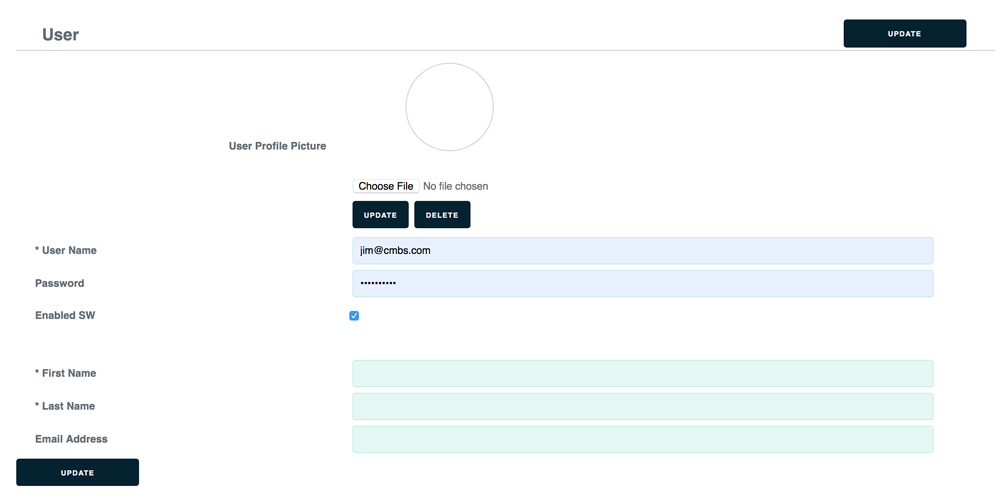Focus the User Name field containing jim@cmbs.com
Viewport: 1000px width, 501px height.
coord(642,251)
